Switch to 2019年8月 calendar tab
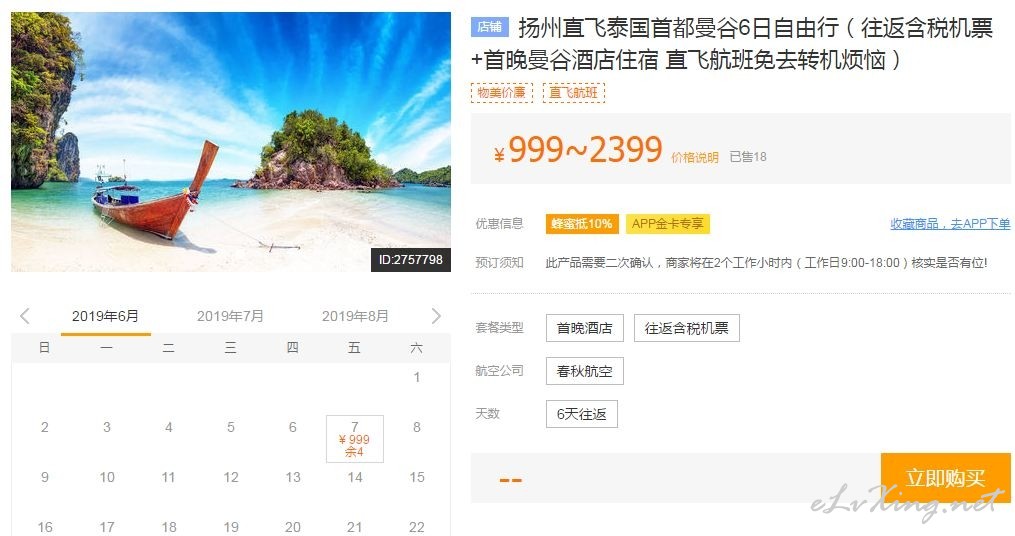 pyautogui.click(x=355, y=317)
